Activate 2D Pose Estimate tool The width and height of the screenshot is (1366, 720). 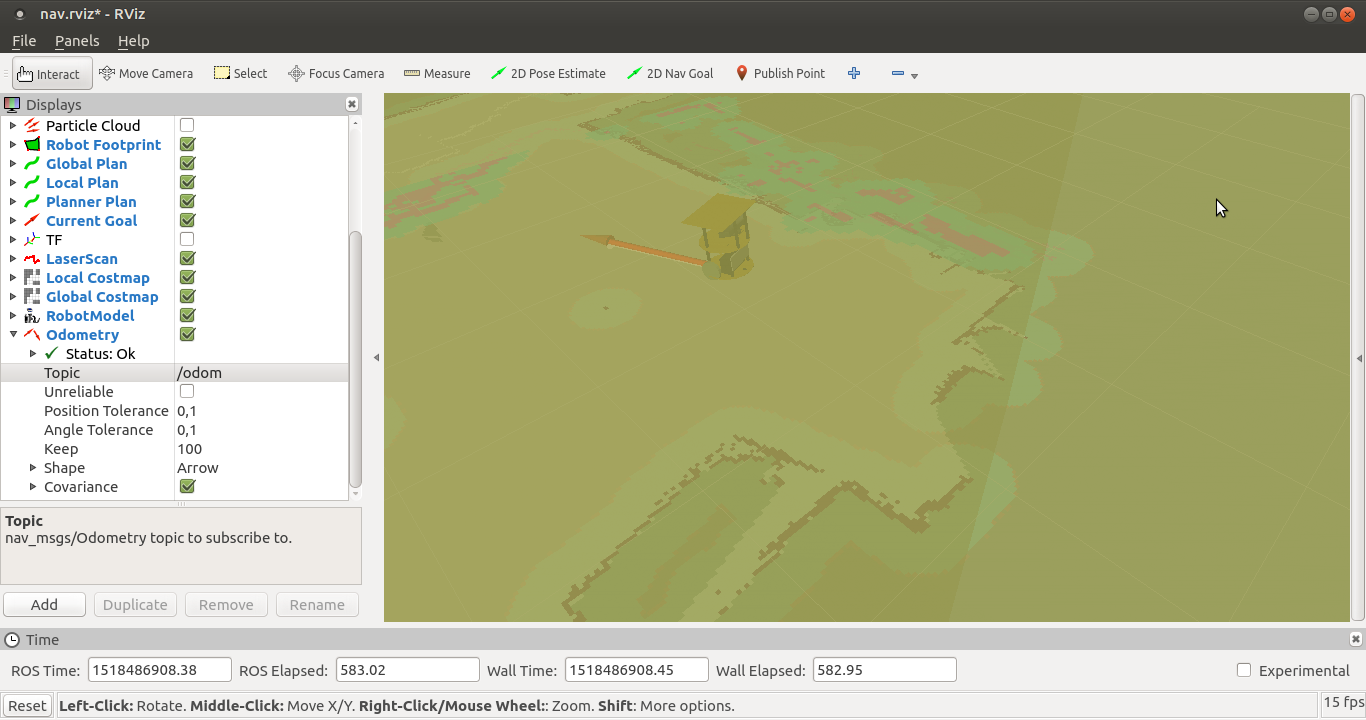click(548, 73)
